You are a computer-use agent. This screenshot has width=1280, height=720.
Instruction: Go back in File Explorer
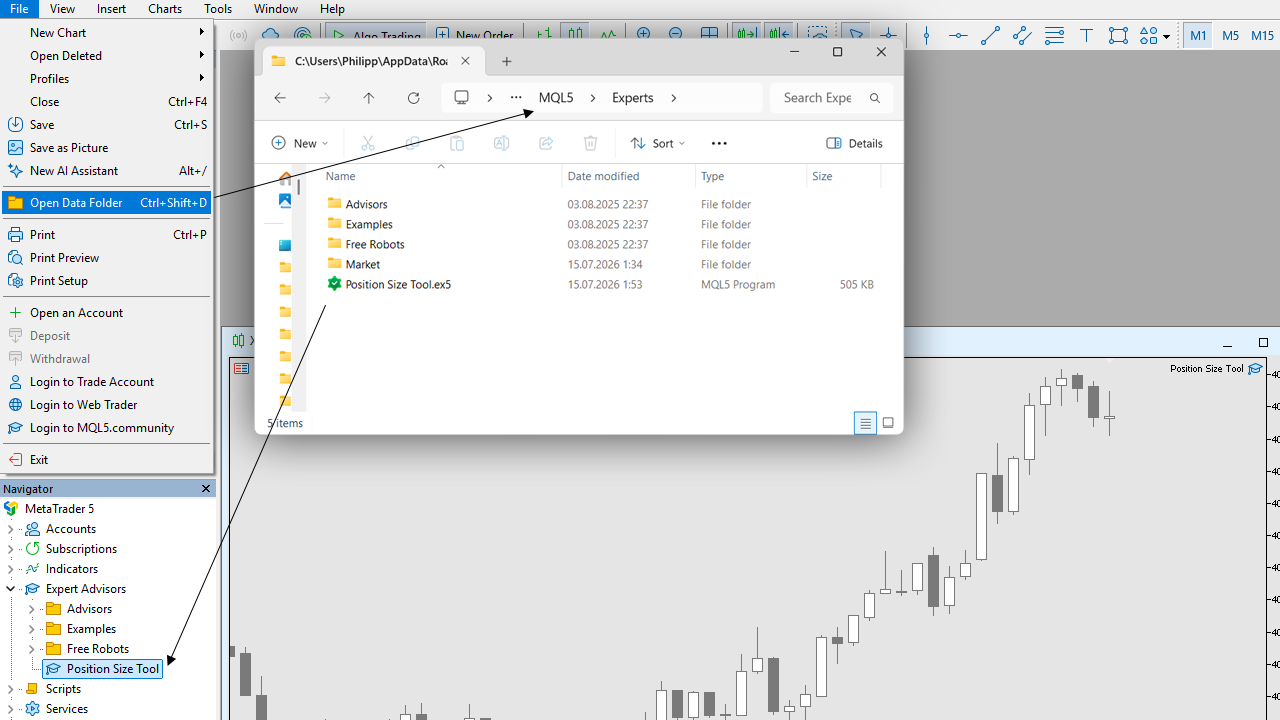tap(280, 98)
